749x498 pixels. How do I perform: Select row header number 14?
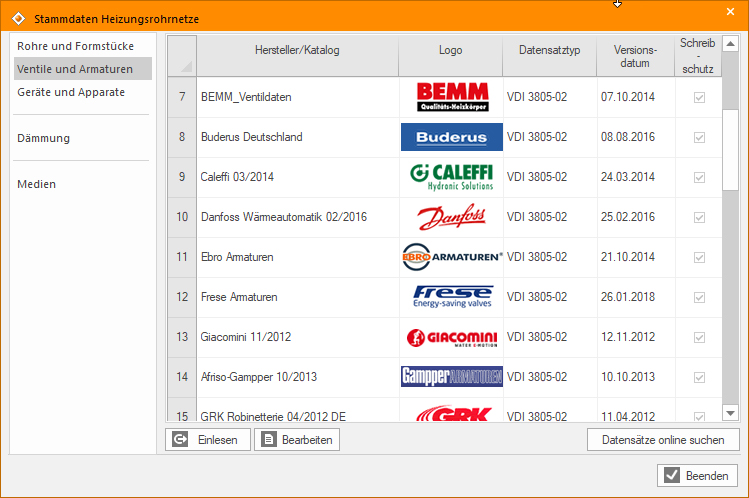pos(182,377)
